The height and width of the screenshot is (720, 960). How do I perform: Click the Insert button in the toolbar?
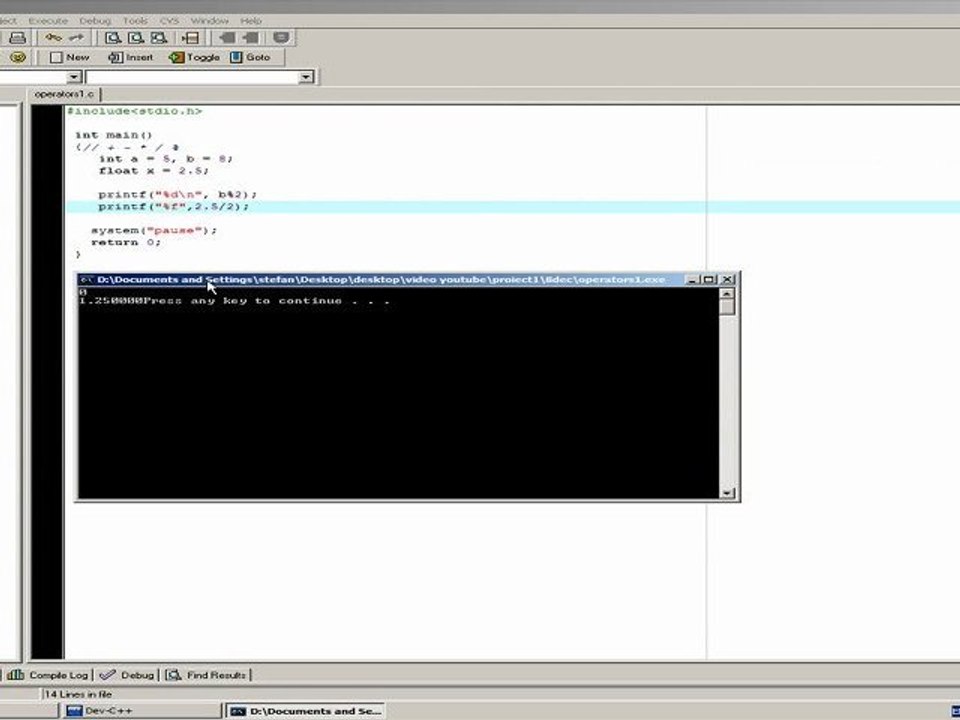pos(130,58)
